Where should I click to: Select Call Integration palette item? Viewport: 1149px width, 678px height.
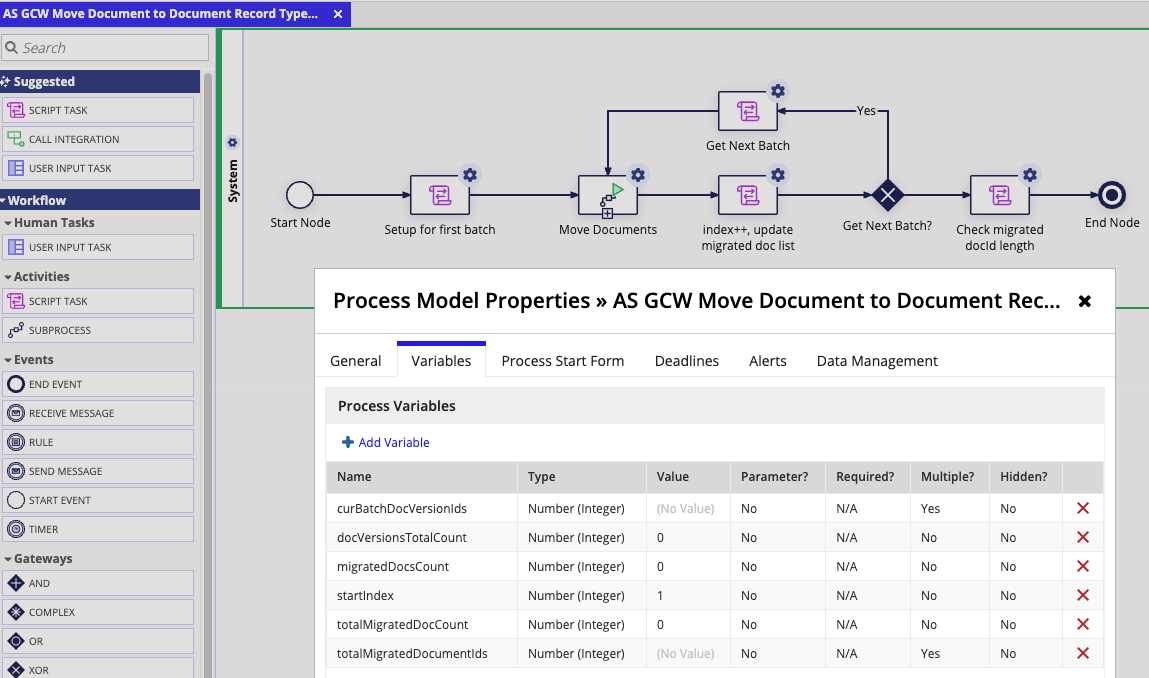tap(98, 139)
